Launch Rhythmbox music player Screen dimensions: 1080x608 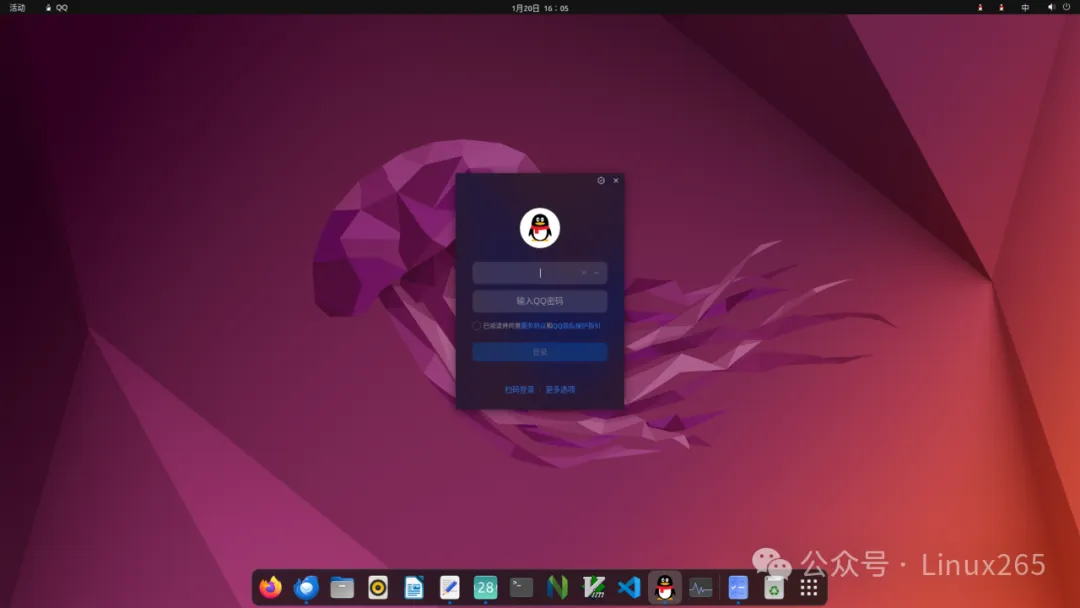pyautogui.click(x=378, y=587)
